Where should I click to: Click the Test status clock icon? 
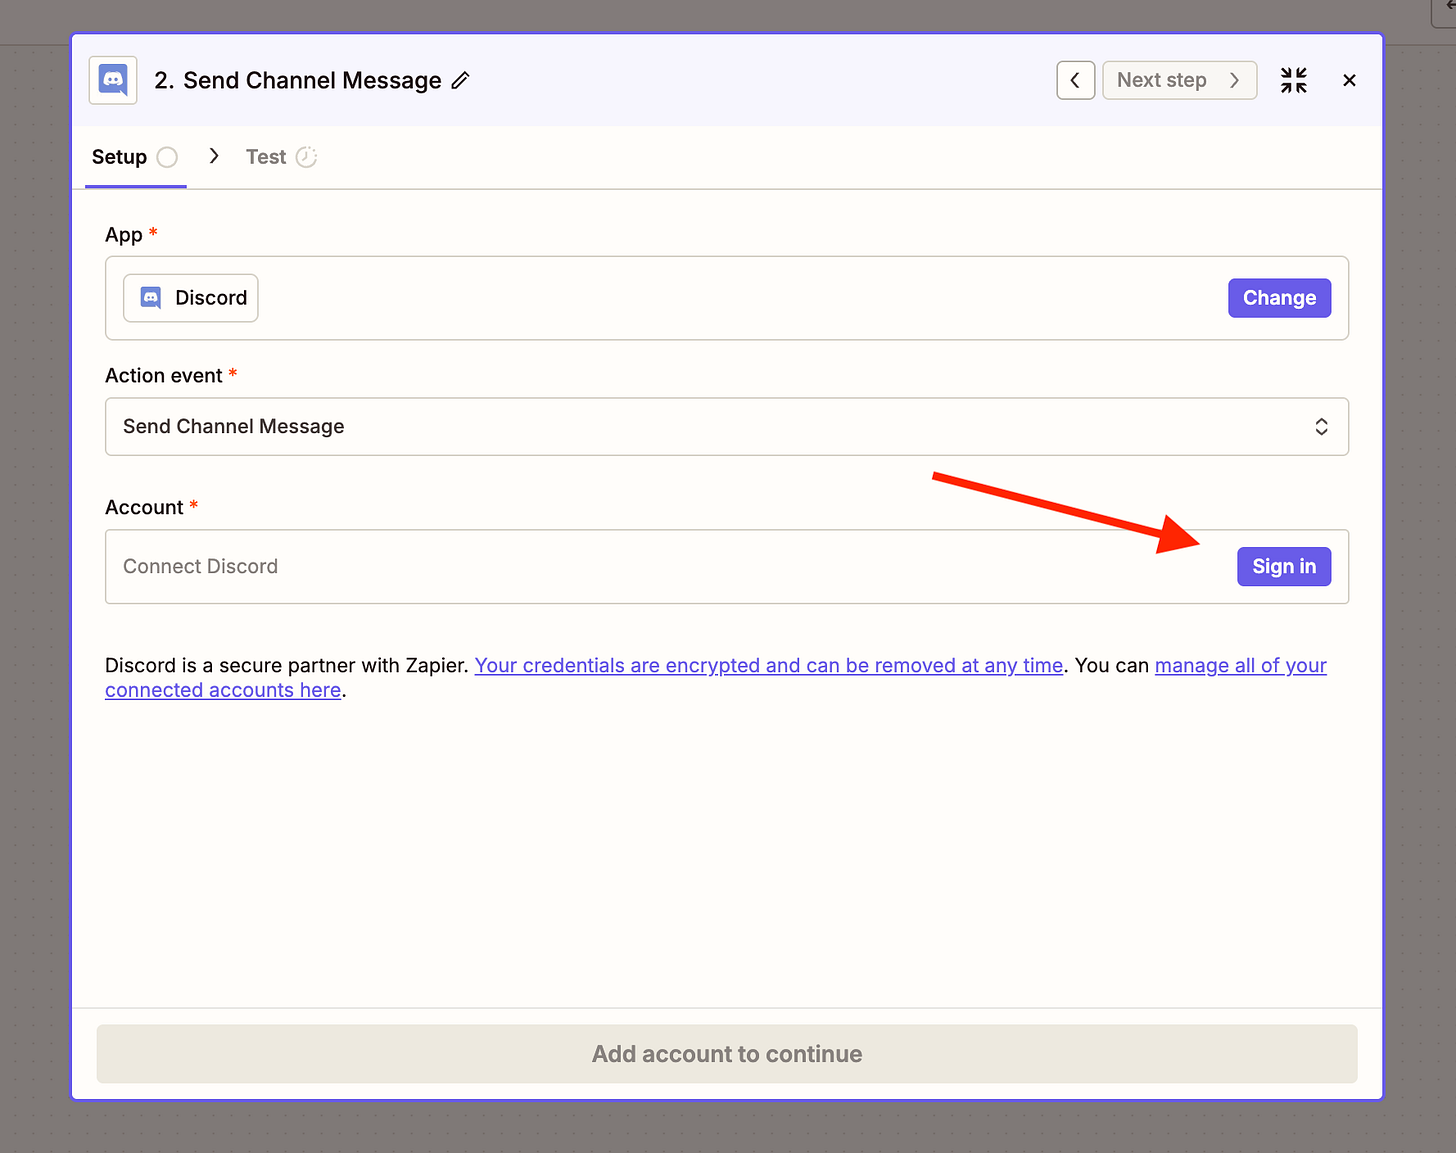[x=306, y=157]
